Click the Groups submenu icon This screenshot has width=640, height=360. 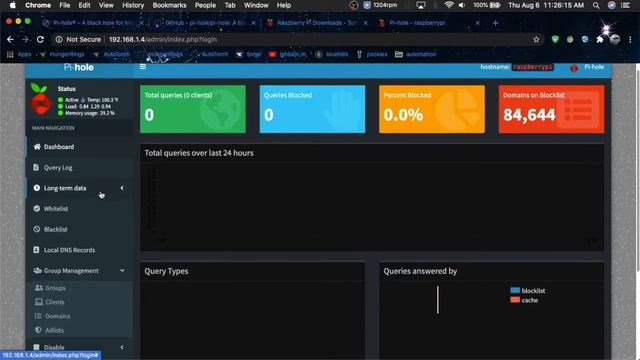click(x=39, y=288)
